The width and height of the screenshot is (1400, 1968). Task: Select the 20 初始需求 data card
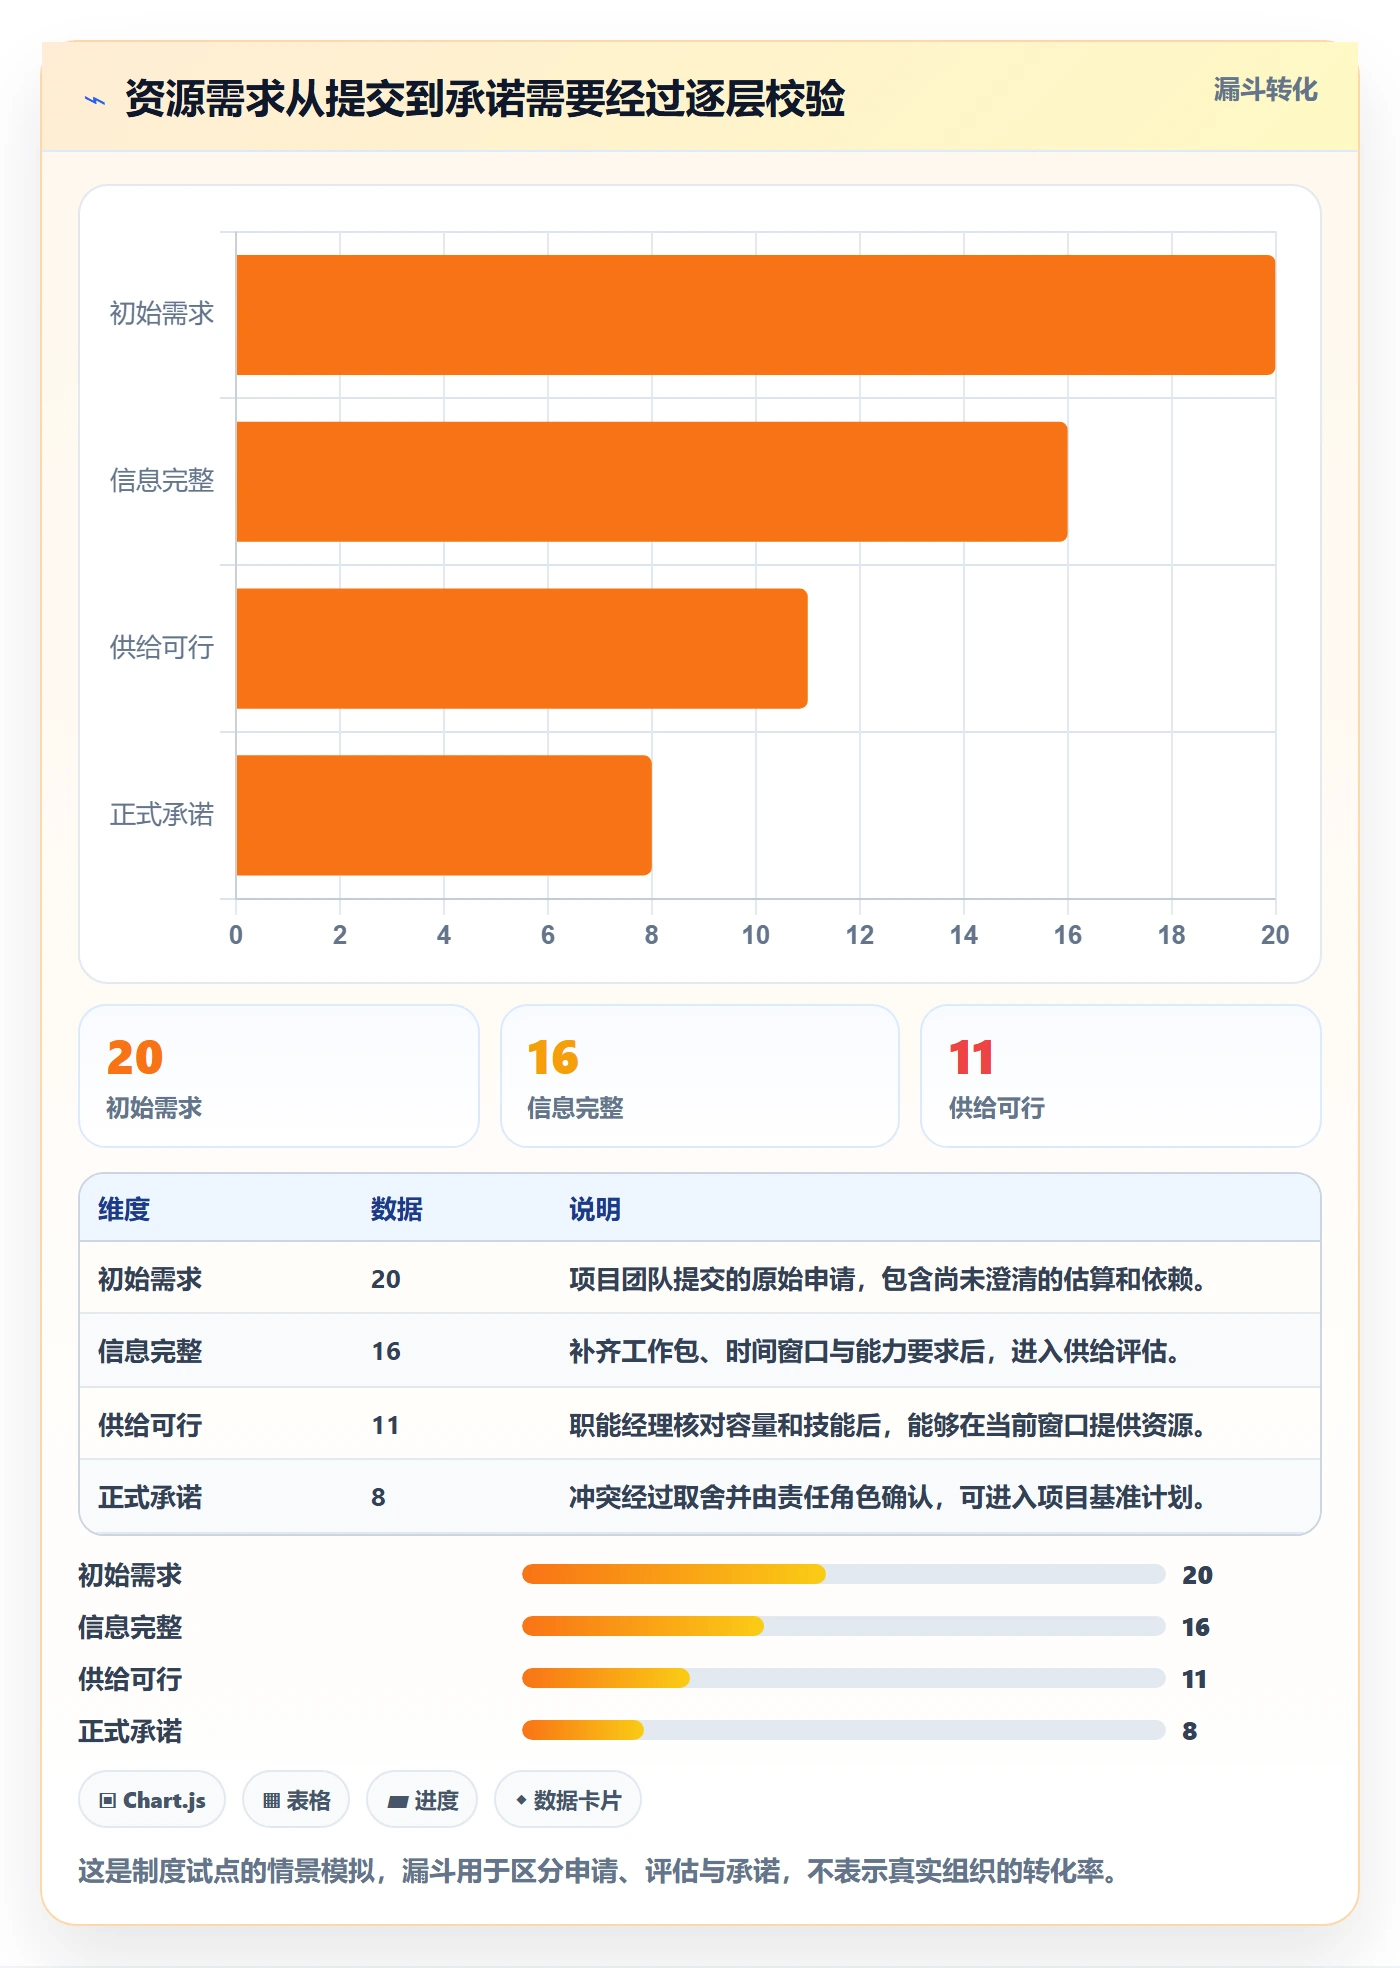pos(279,1076)
